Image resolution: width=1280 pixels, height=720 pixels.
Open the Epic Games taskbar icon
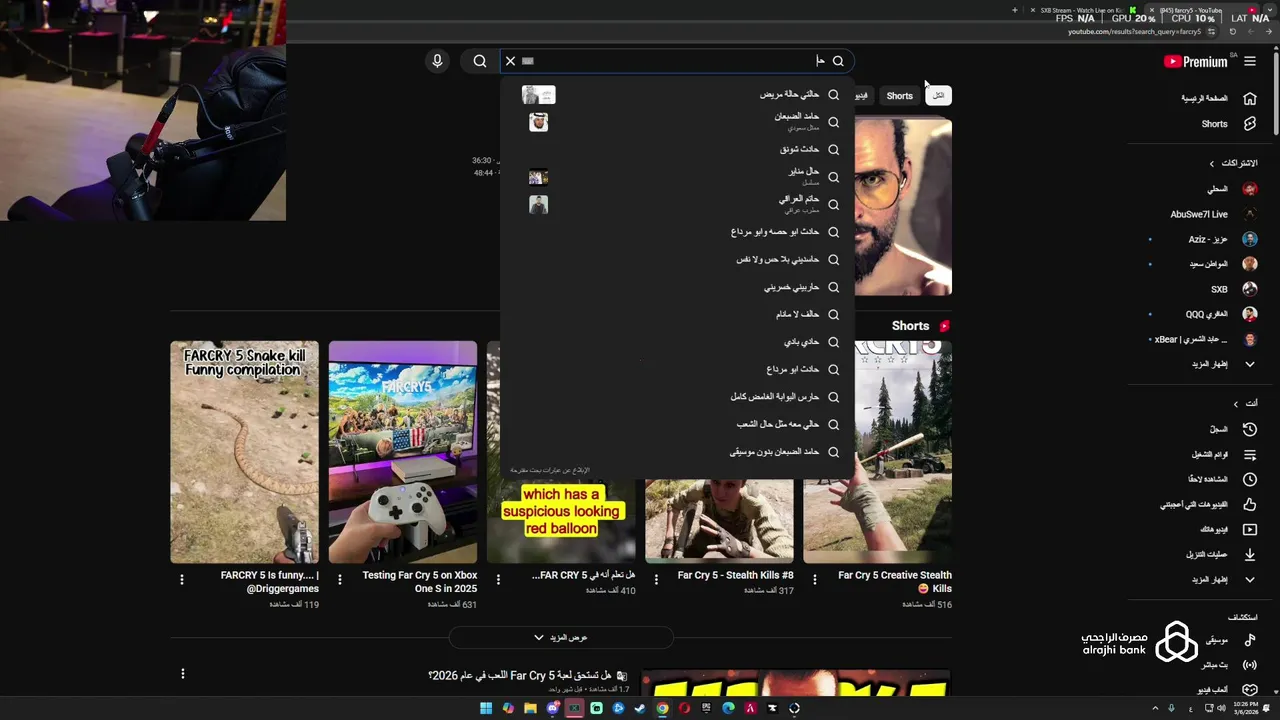[706, 708]
